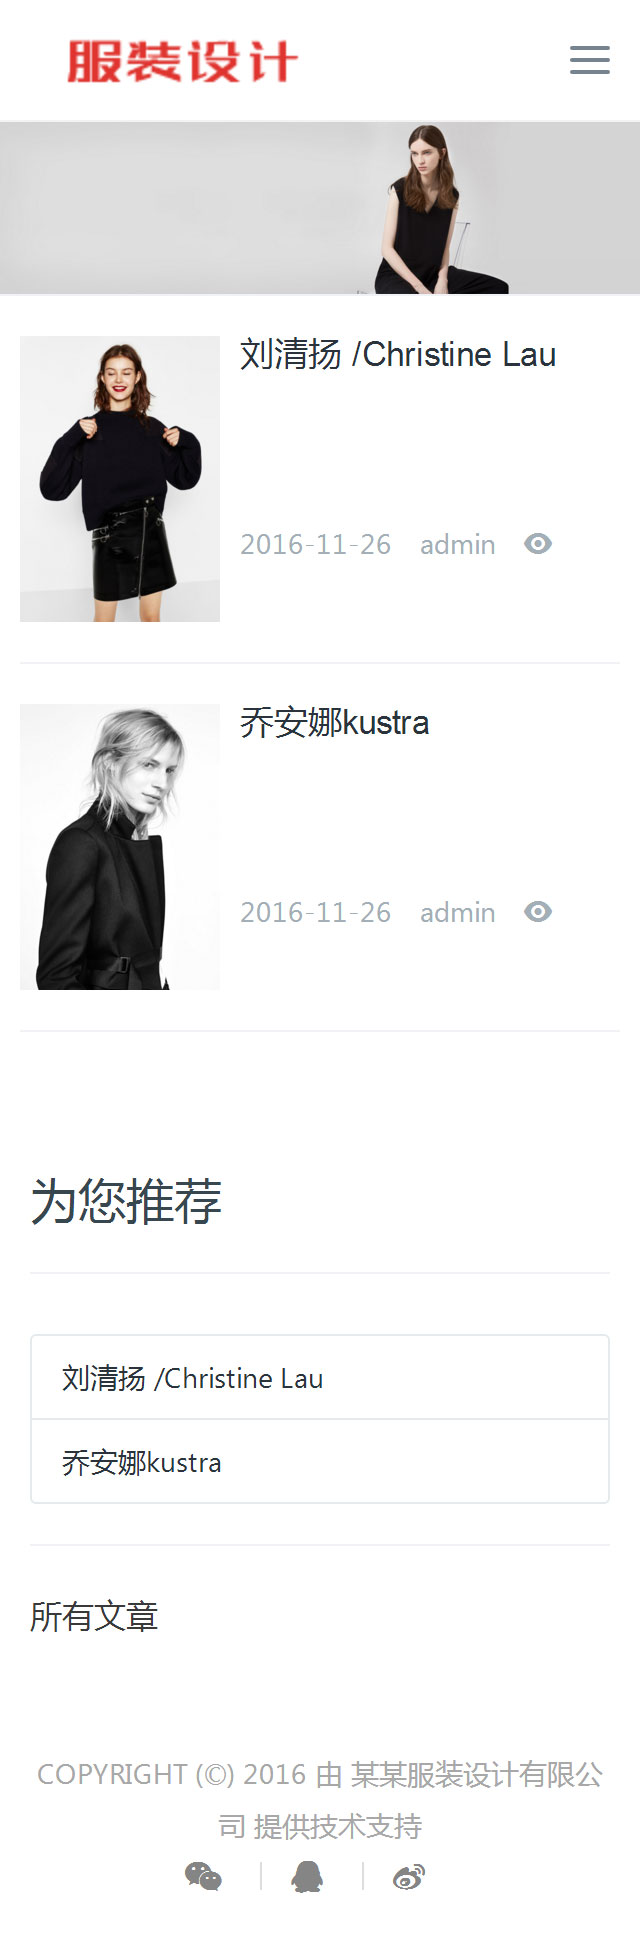The image size is (640, 1944).
Task: Open the Weibo icon in footer
Action: (x=409, y=1877)
